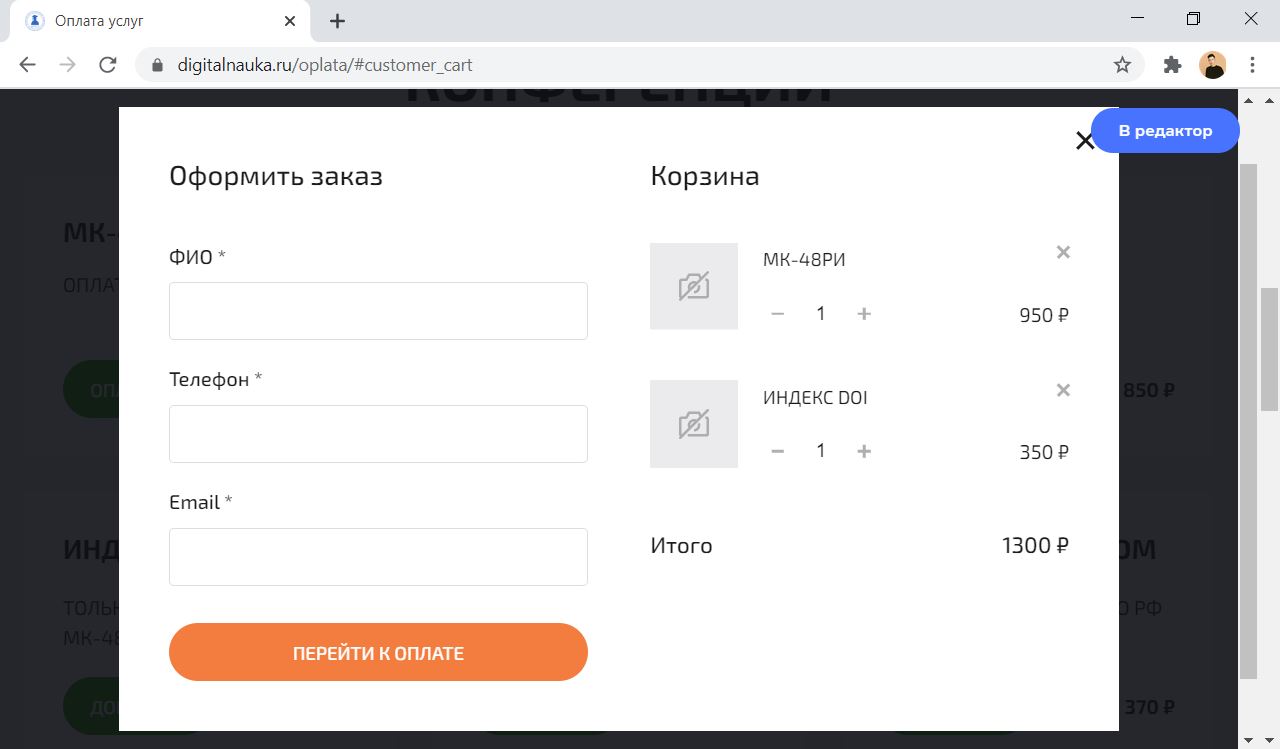Click the ИНДЕКС DOI product image placeholder

click(x=694, y=424)
